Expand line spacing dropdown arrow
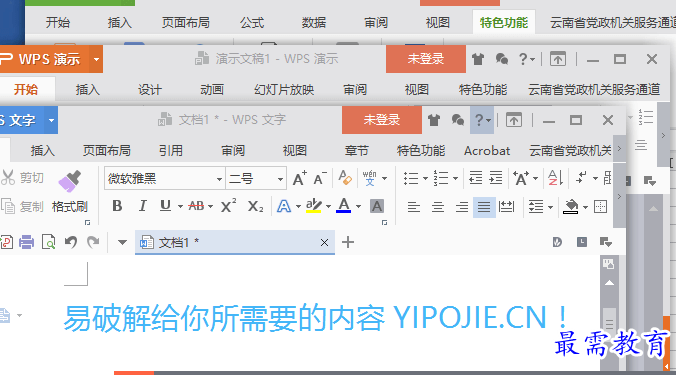Image resolution: width=676 pixels, height=375 pixels. coord(551,207)
